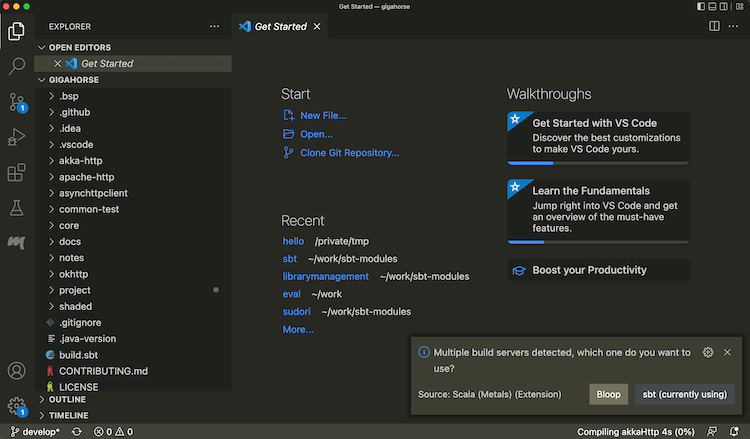Open recent project librarymanagement
The image size is (750, 439).
(x=325, y=276)
